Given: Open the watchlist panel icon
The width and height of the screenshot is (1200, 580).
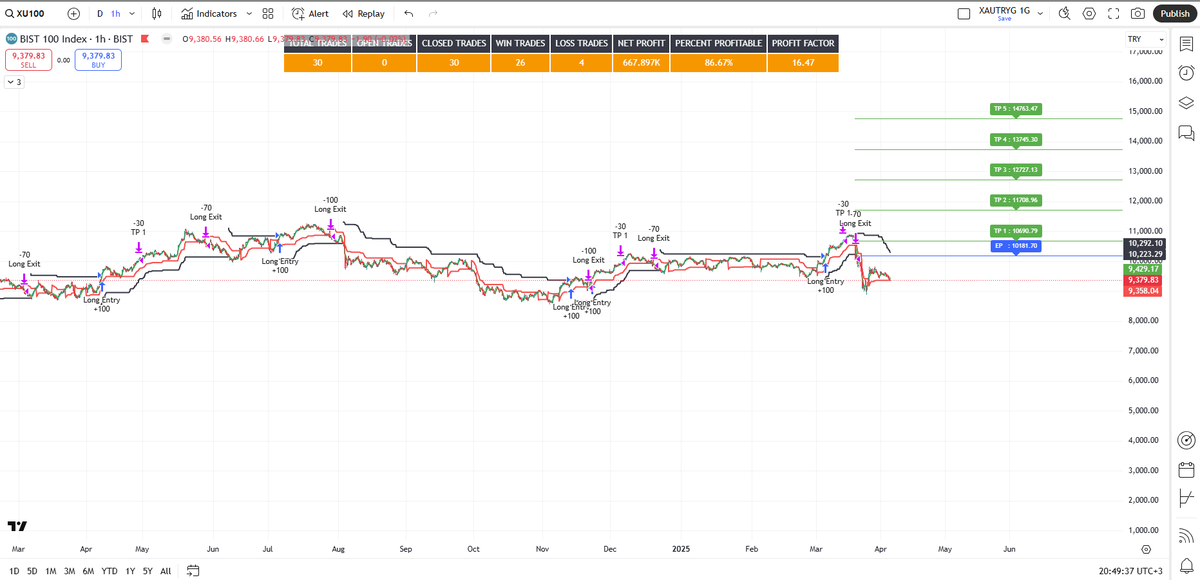Looking at the screenshot, I should [x=1186, y=43].
